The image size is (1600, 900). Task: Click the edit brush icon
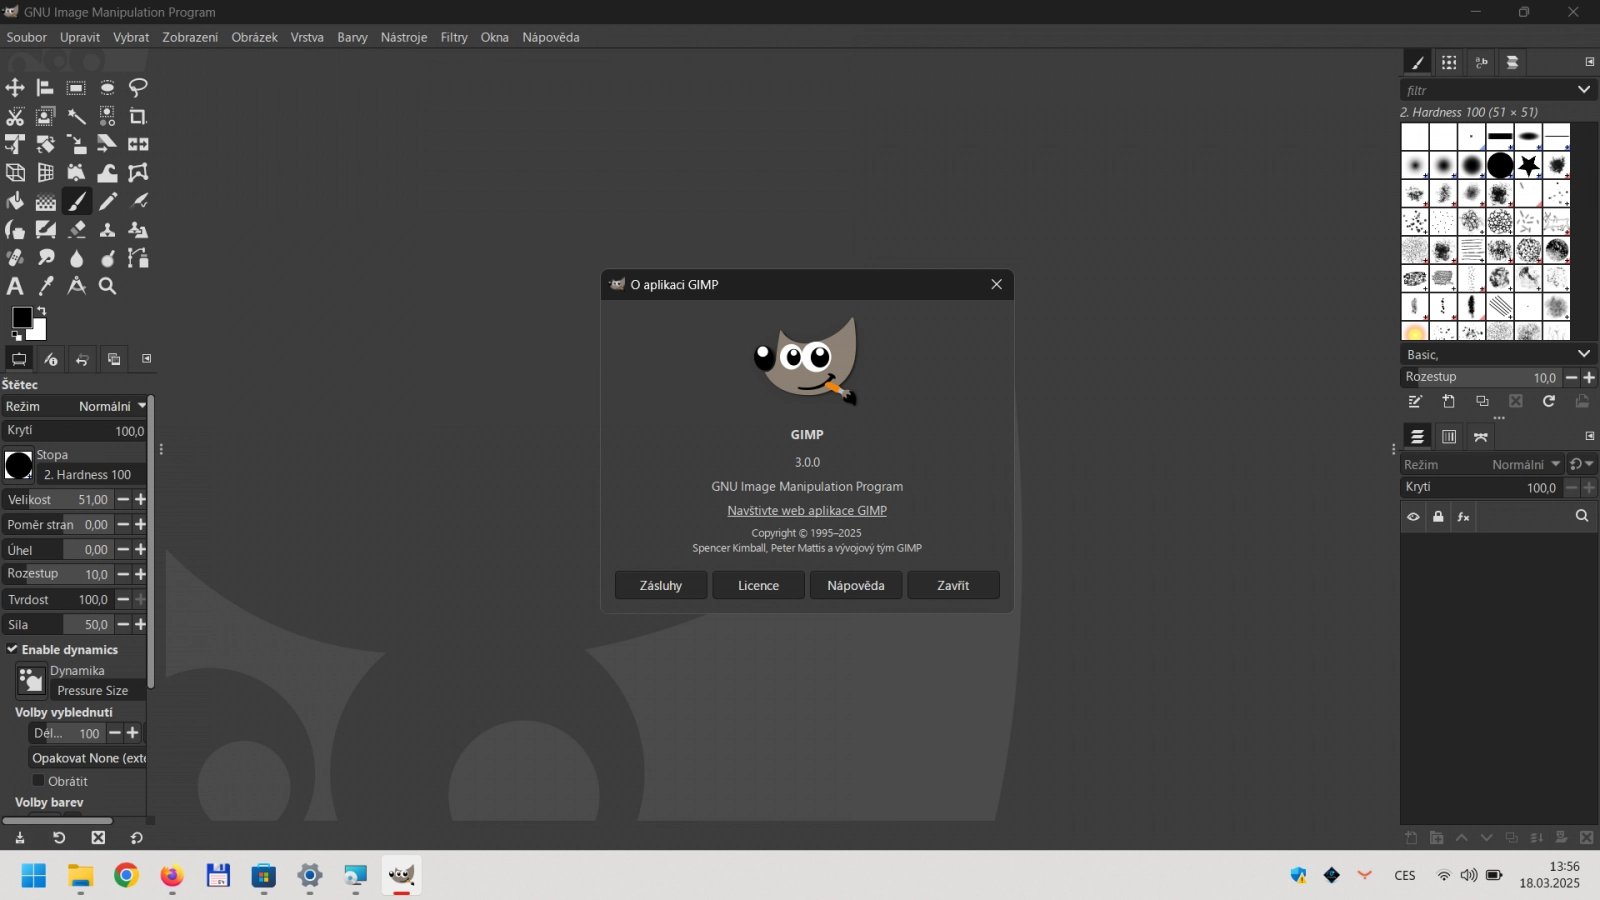coord(1415,401)
